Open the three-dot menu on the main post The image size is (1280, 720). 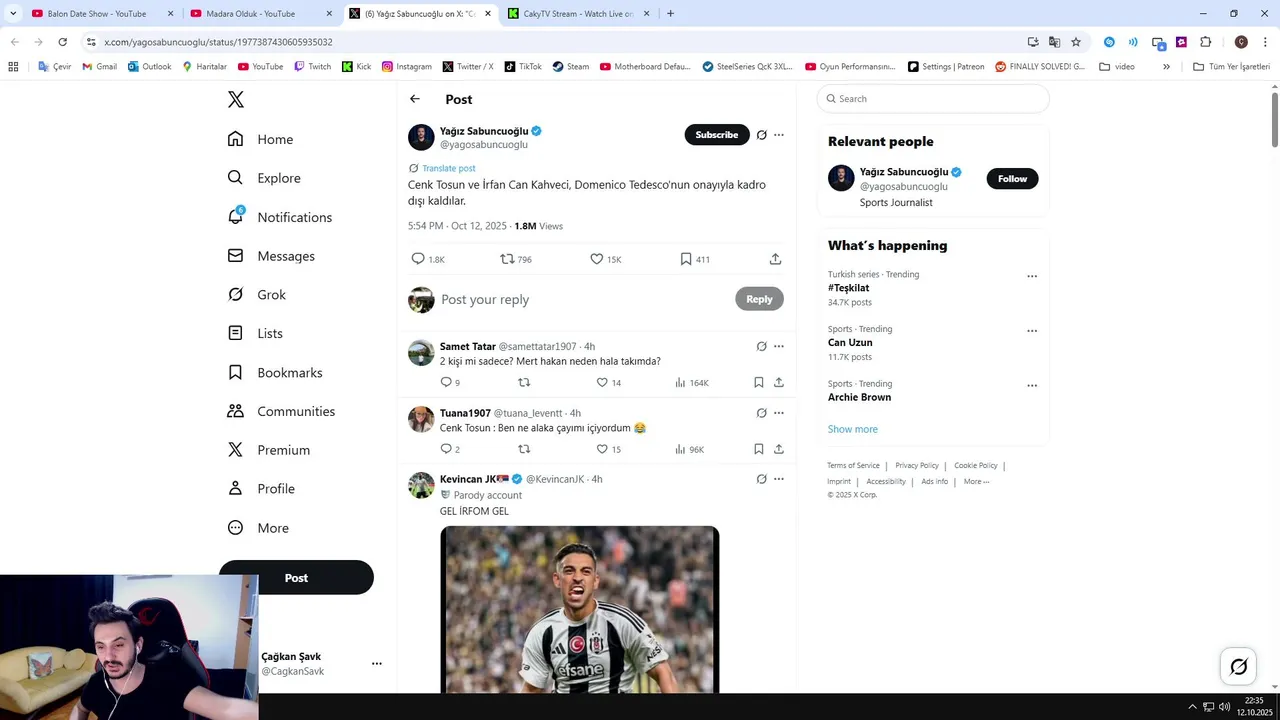(x=779, y=135)
